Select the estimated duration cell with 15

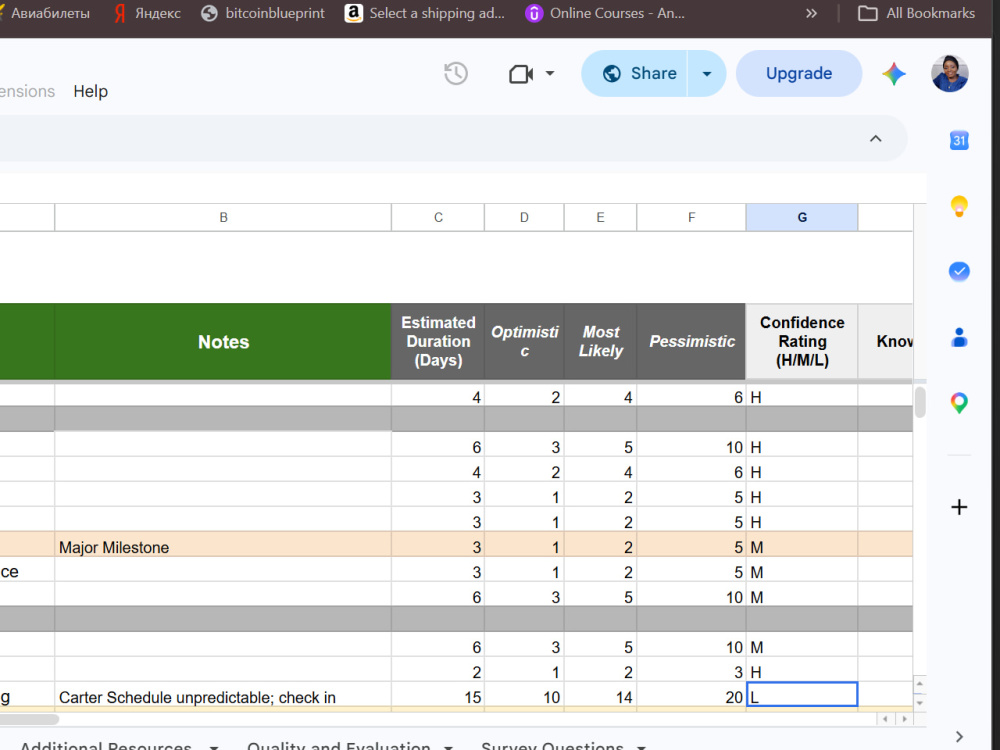pyautogui.click(x=438, y=697)
